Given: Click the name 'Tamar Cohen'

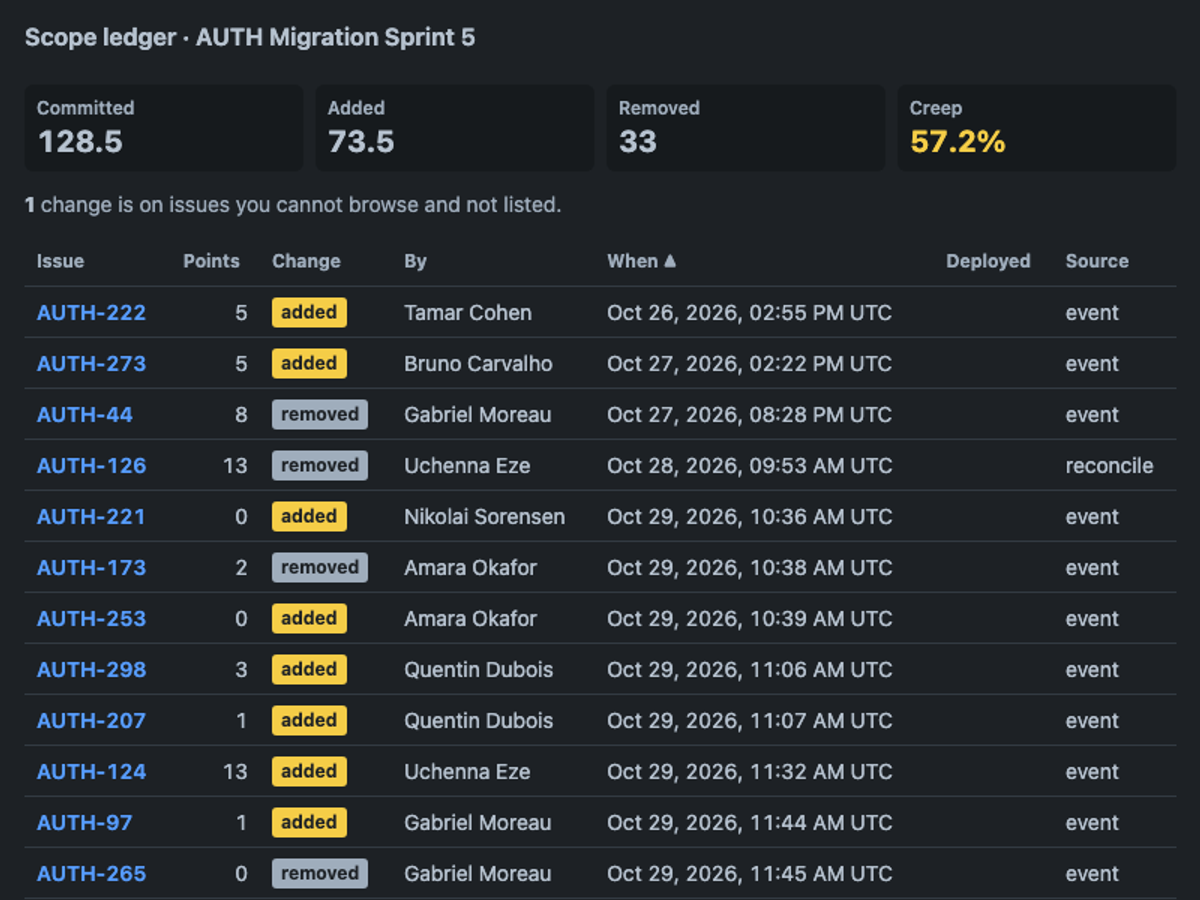Looking at the screenshot, I should tap(468, 313).
